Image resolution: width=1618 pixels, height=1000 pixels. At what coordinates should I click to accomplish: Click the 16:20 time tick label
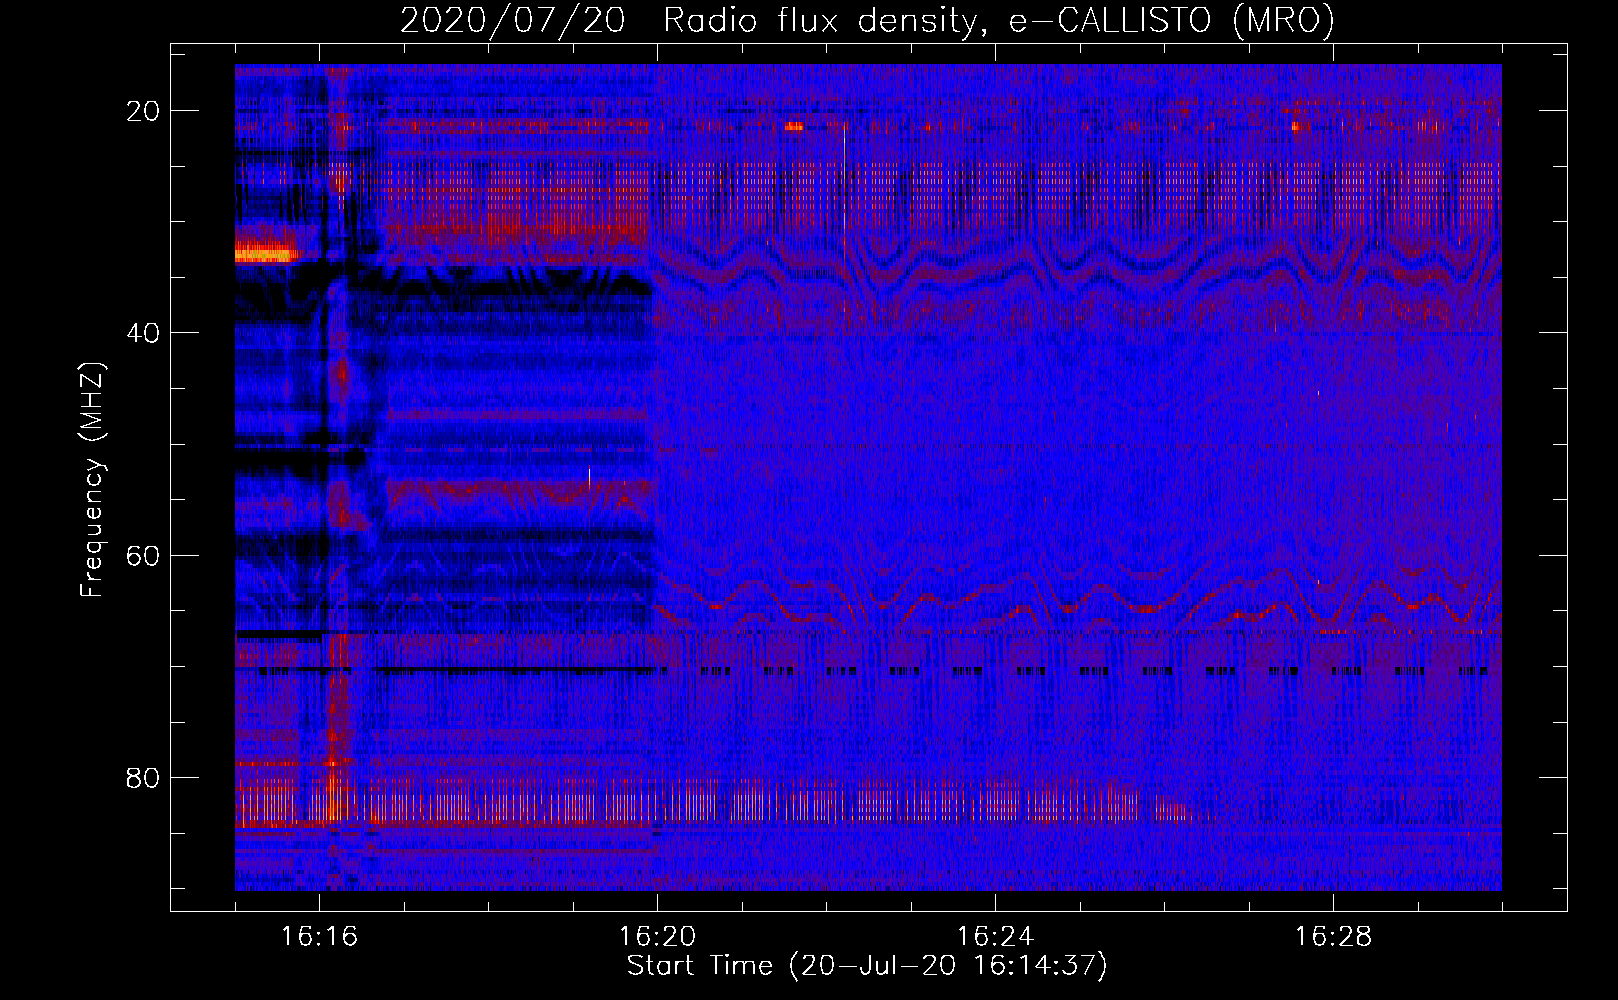pos(657,937)
